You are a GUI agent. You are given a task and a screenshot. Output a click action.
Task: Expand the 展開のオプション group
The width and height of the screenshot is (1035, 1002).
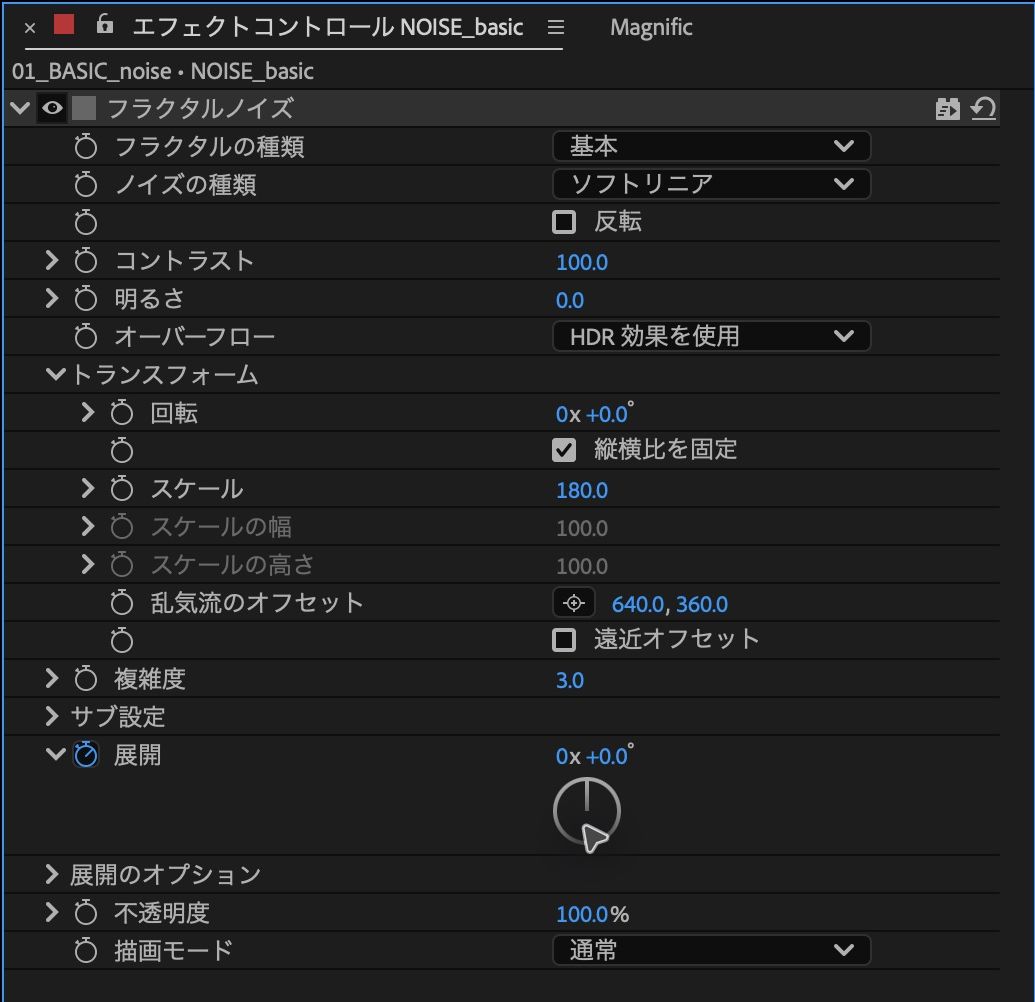(x=51, y=874)
